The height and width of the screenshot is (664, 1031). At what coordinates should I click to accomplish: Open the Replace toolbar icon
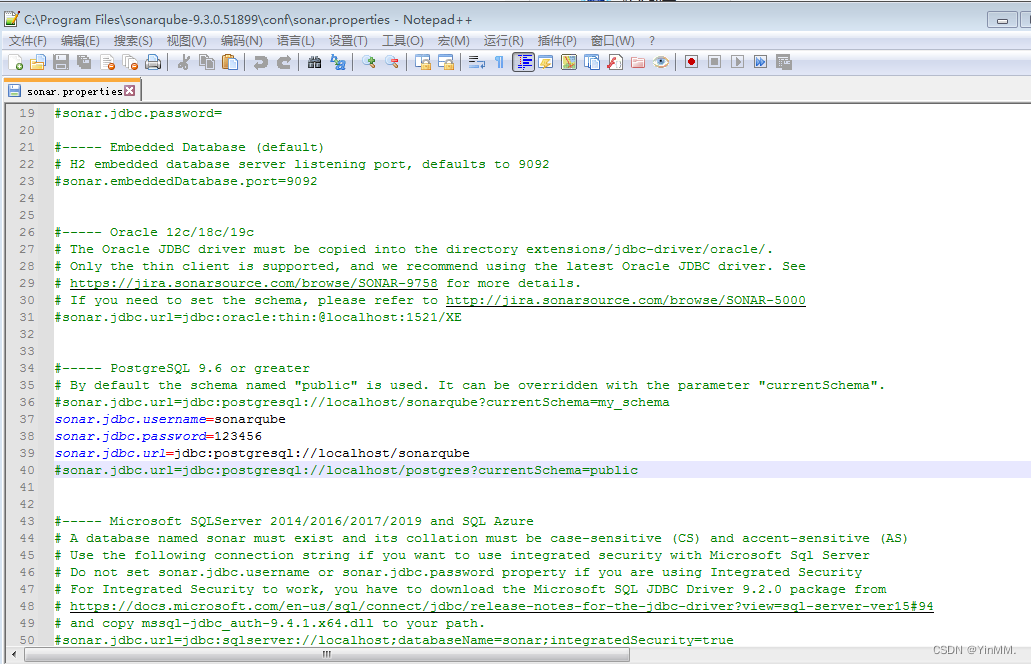[x=338, y=62]
